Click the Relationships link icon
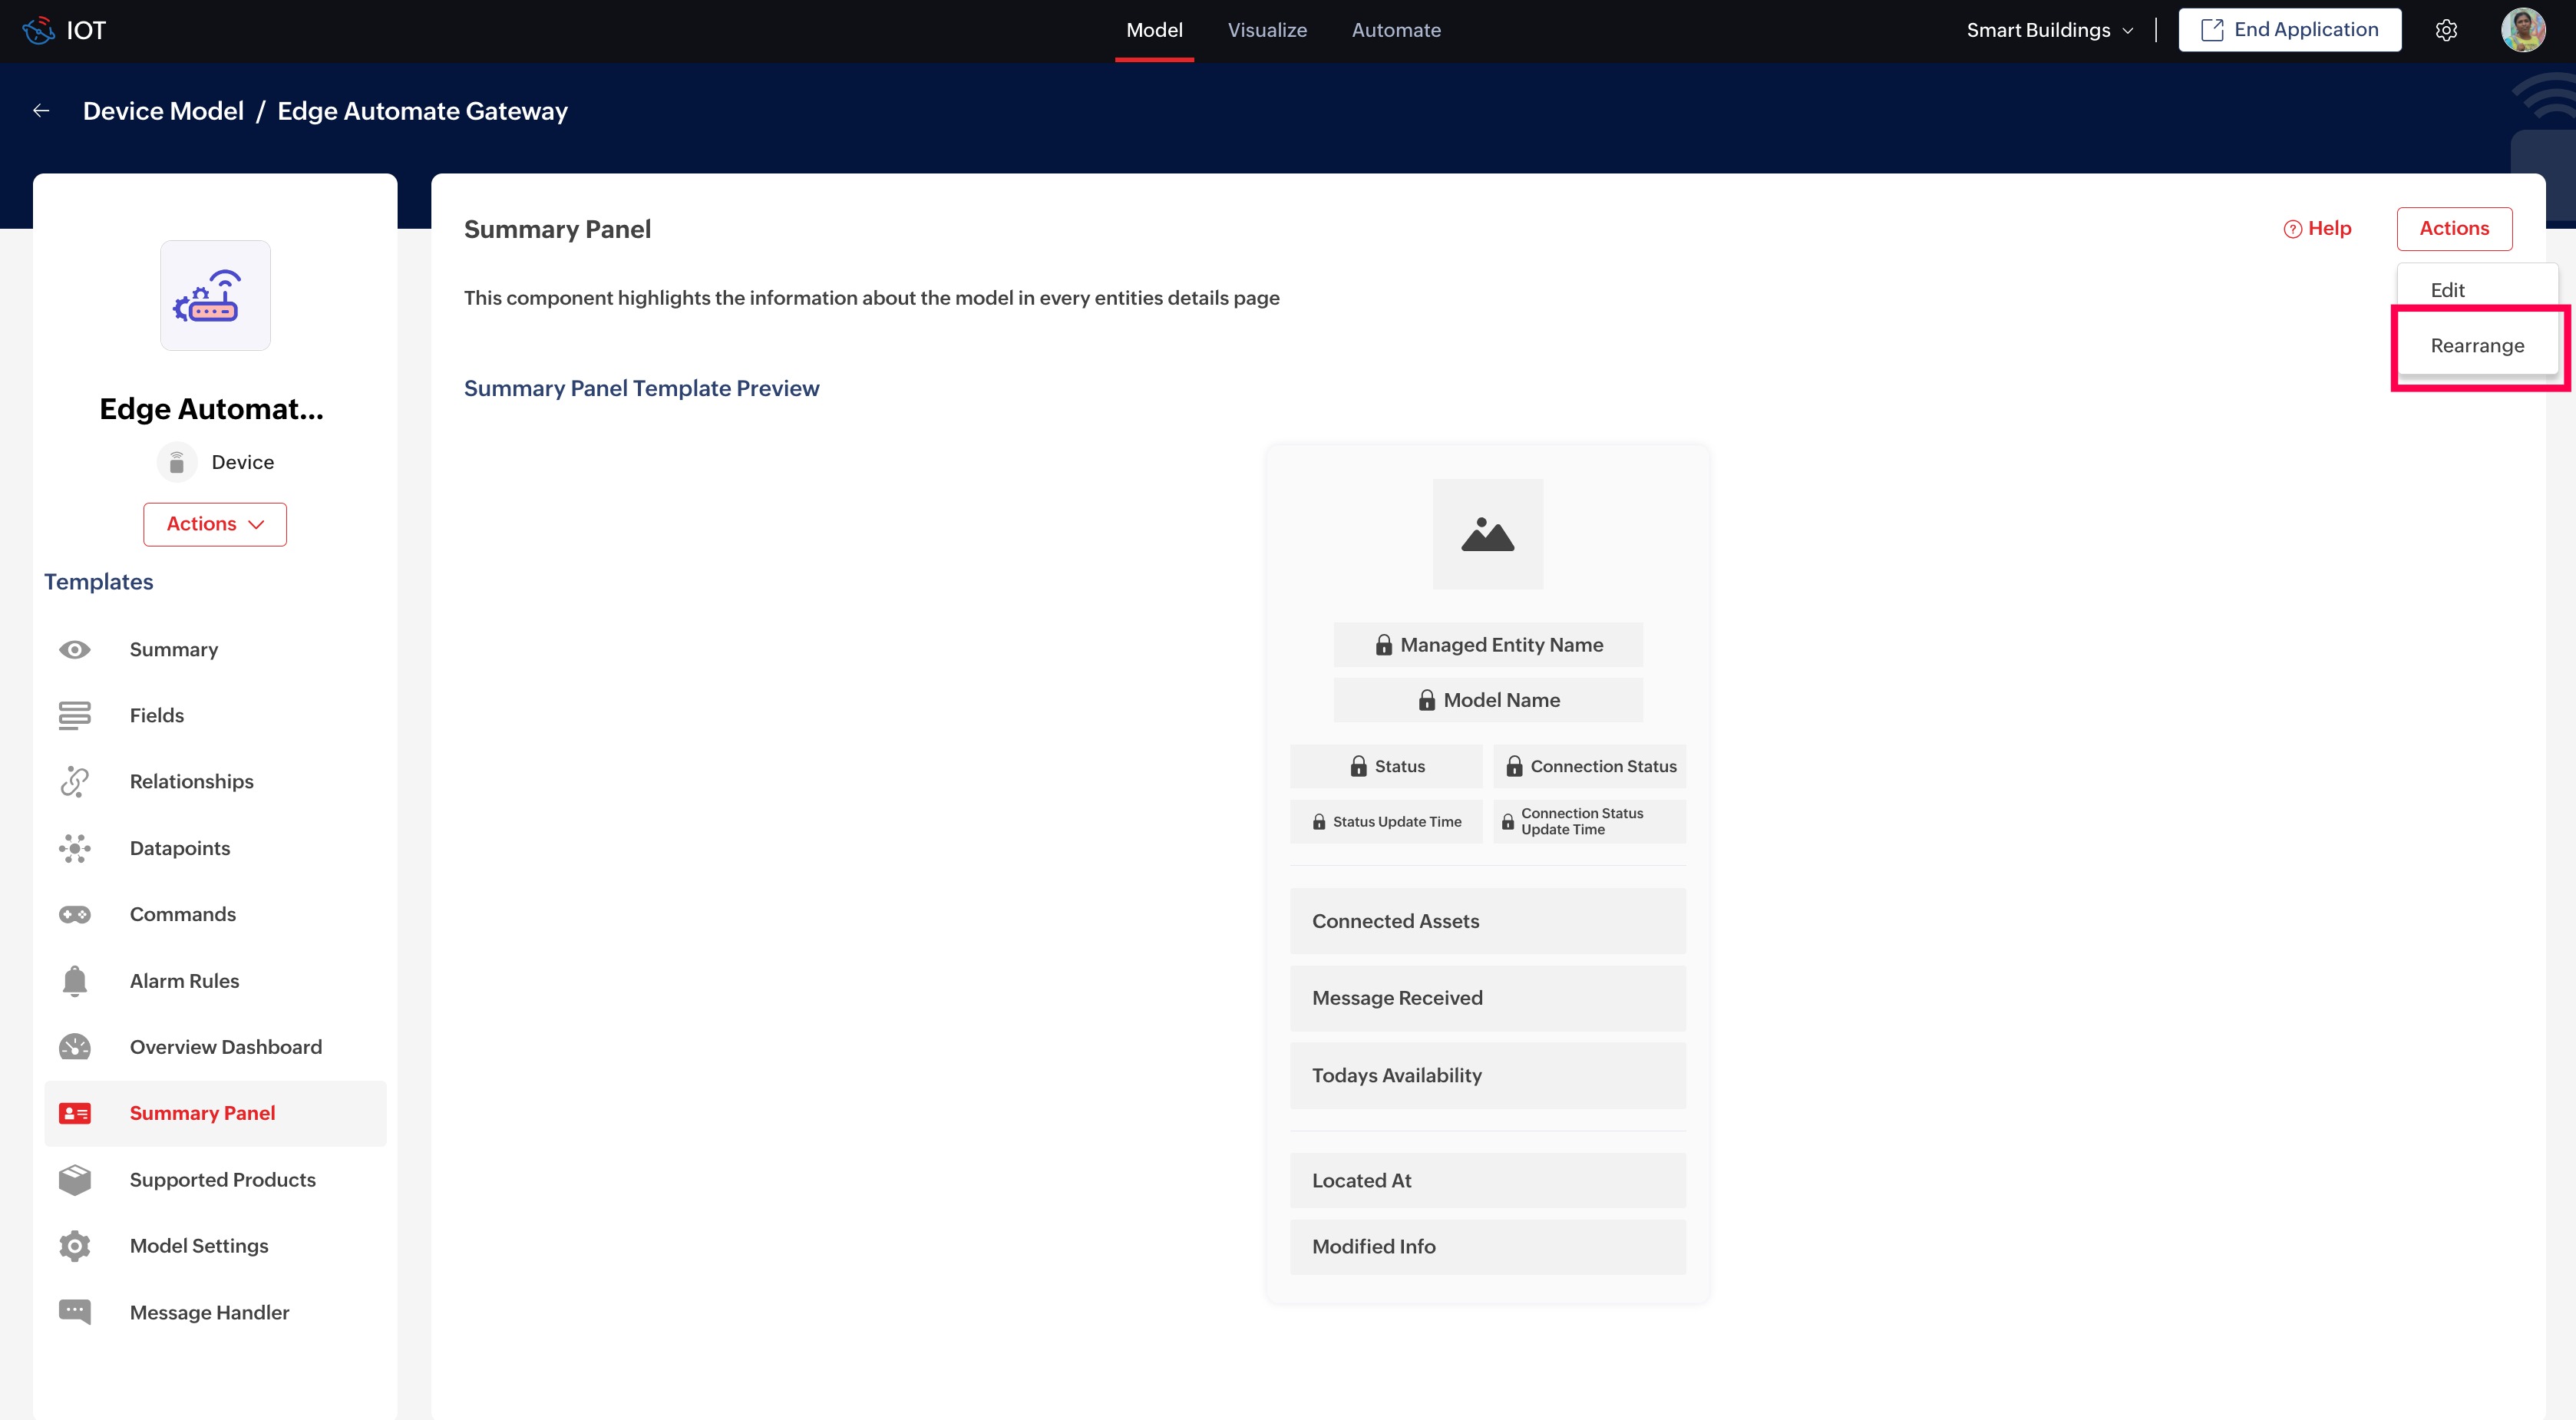This screenshot has height=1420, width=2576. 74,781
